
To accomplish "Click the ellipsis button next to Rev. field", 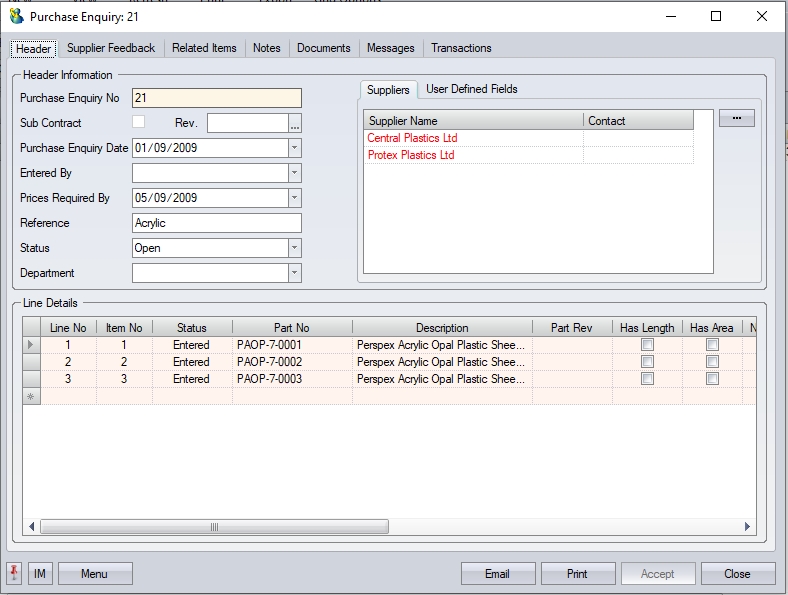I will point(295,124).
